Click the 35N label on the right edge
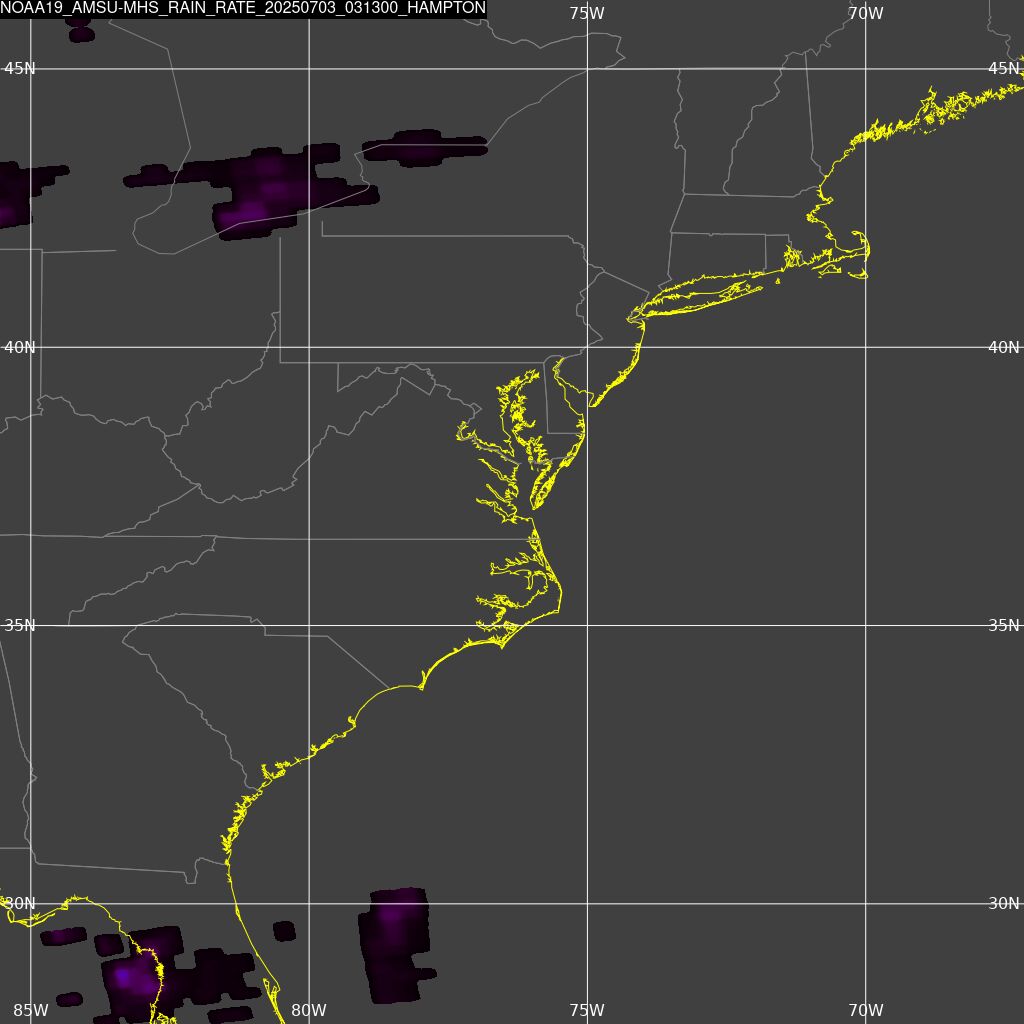This screenshot has width=1024, height=1024. coord(1004,626)
